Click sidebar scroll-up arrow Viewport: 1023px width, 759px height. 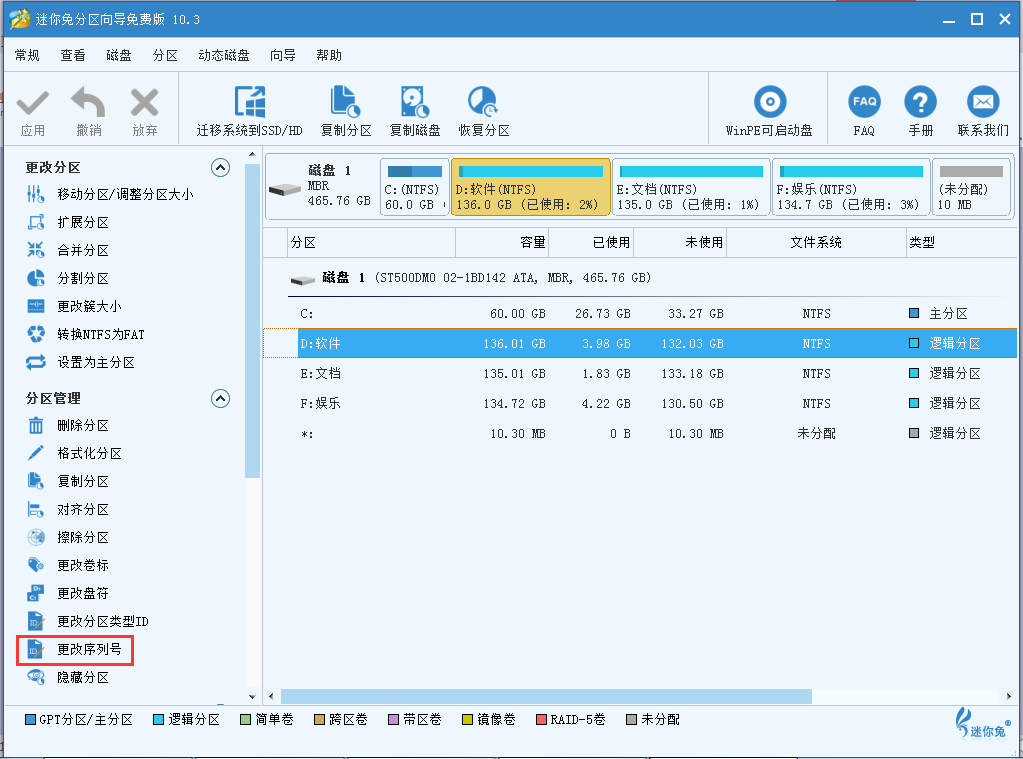tap(252, 155)
